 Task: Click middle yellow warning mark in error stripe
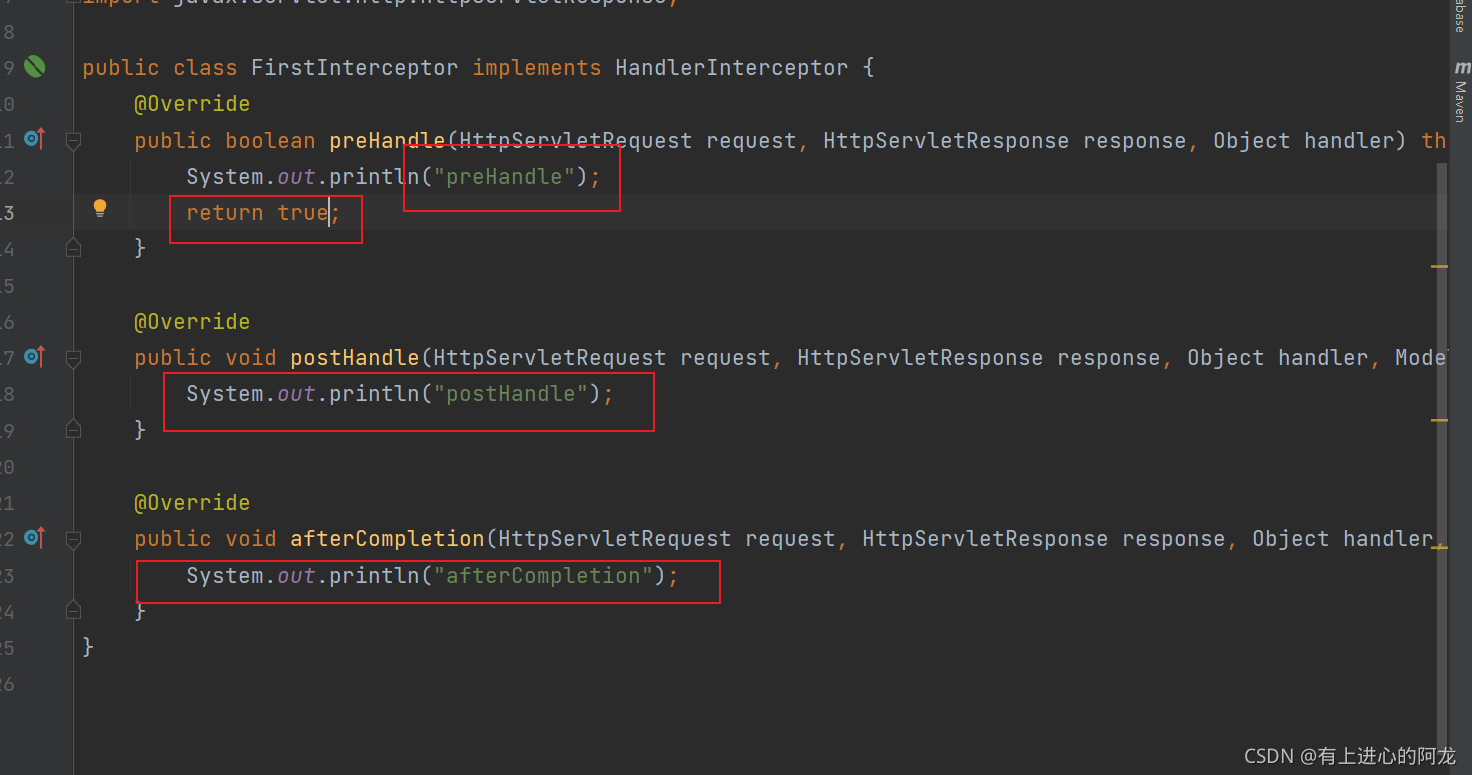pos(1440,420)
